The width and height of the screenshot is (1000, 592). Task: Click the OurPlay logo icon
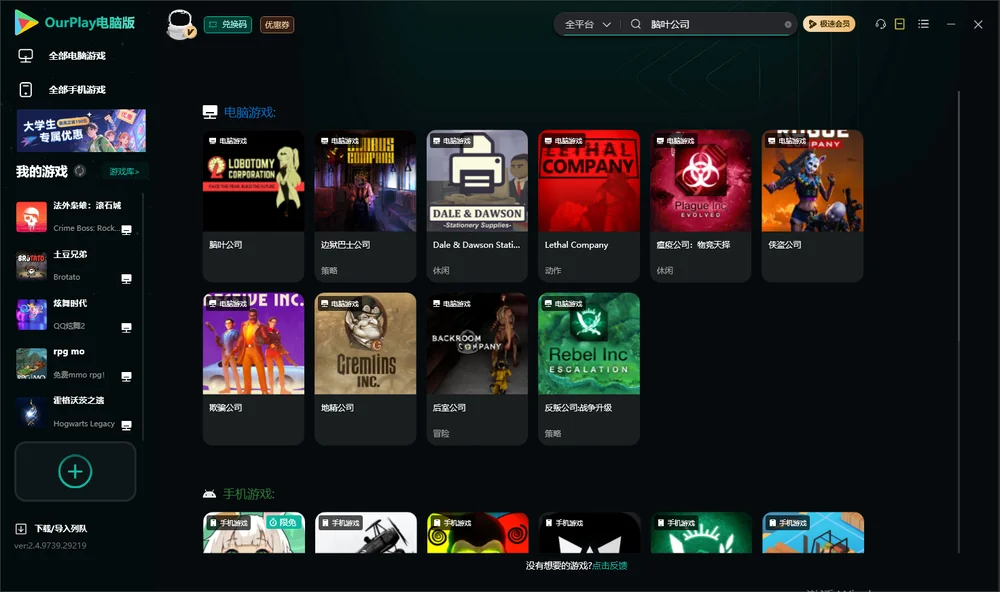click(x=26, y=22)
